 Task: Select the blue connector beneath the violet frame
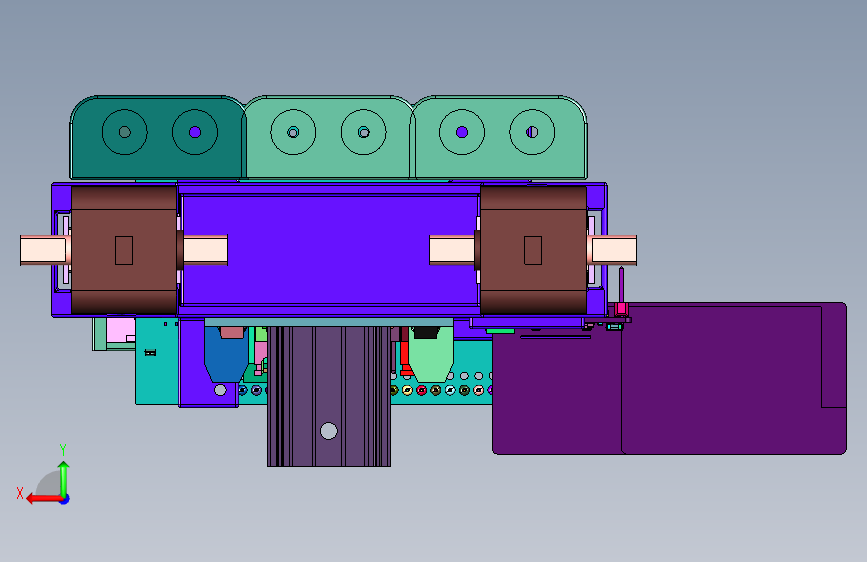(226, 354)
